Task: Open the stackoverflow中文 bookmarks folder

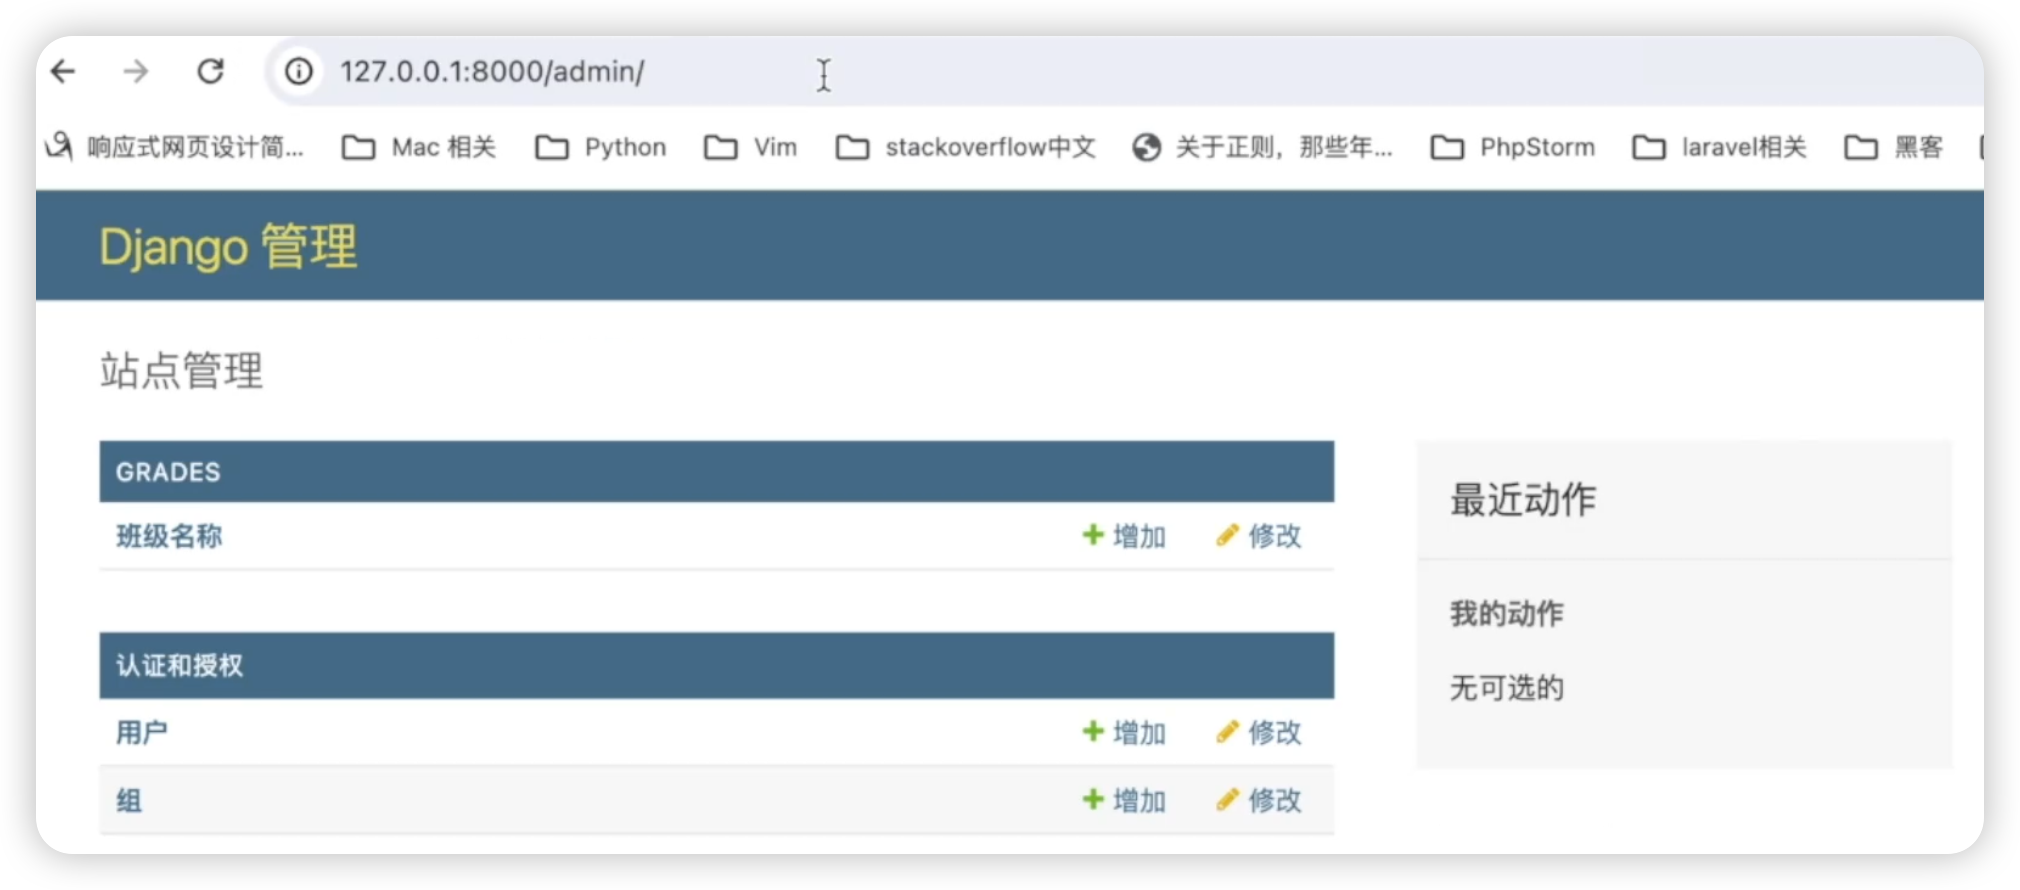Action: (967, 148)
